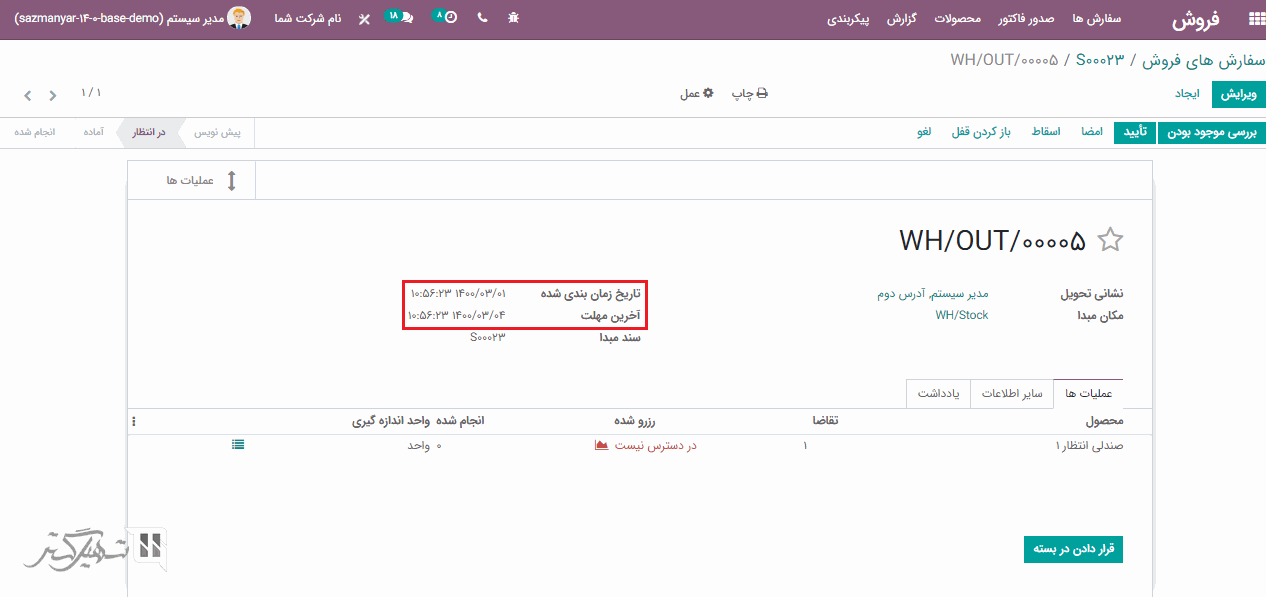
Task: Click the ویرایش (Edit) button
Action: click(1238, 94)
